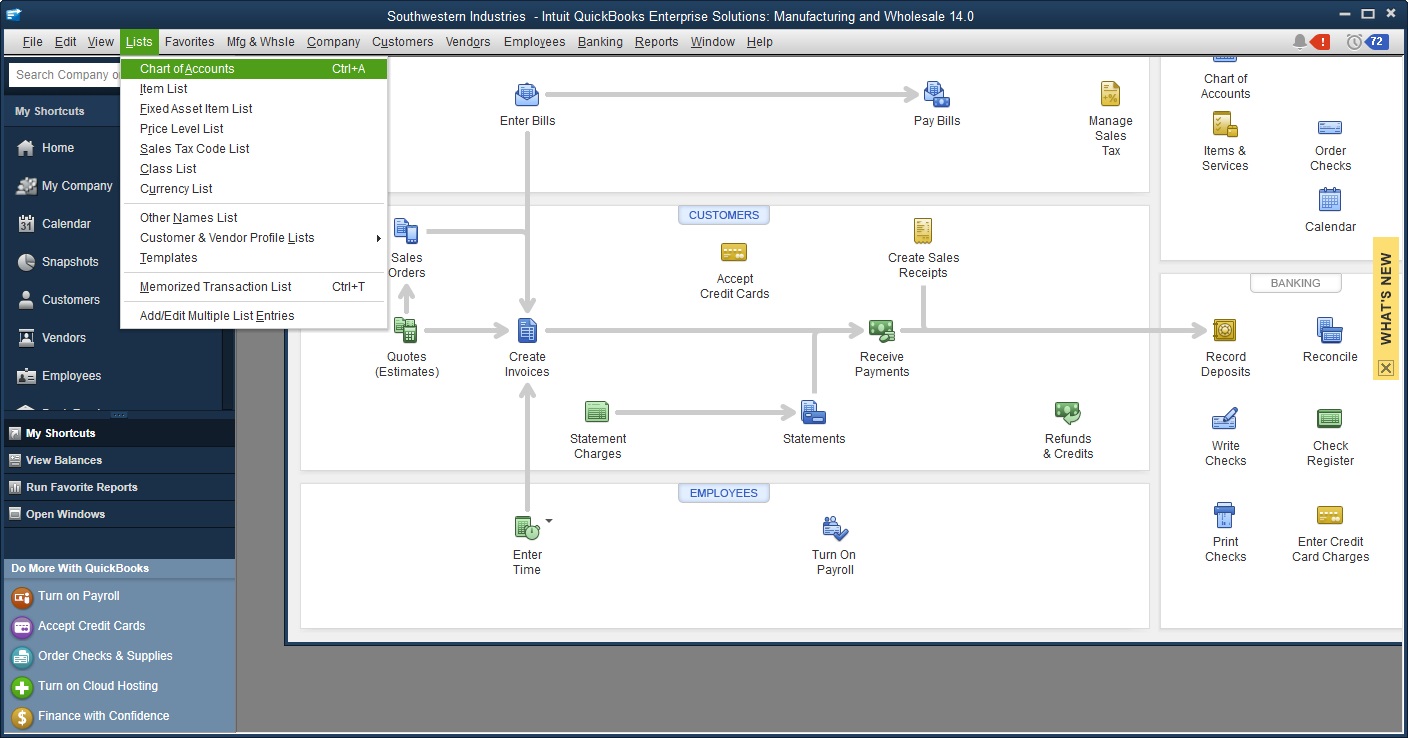Switch to Open Windows pane

coord(119,514)
